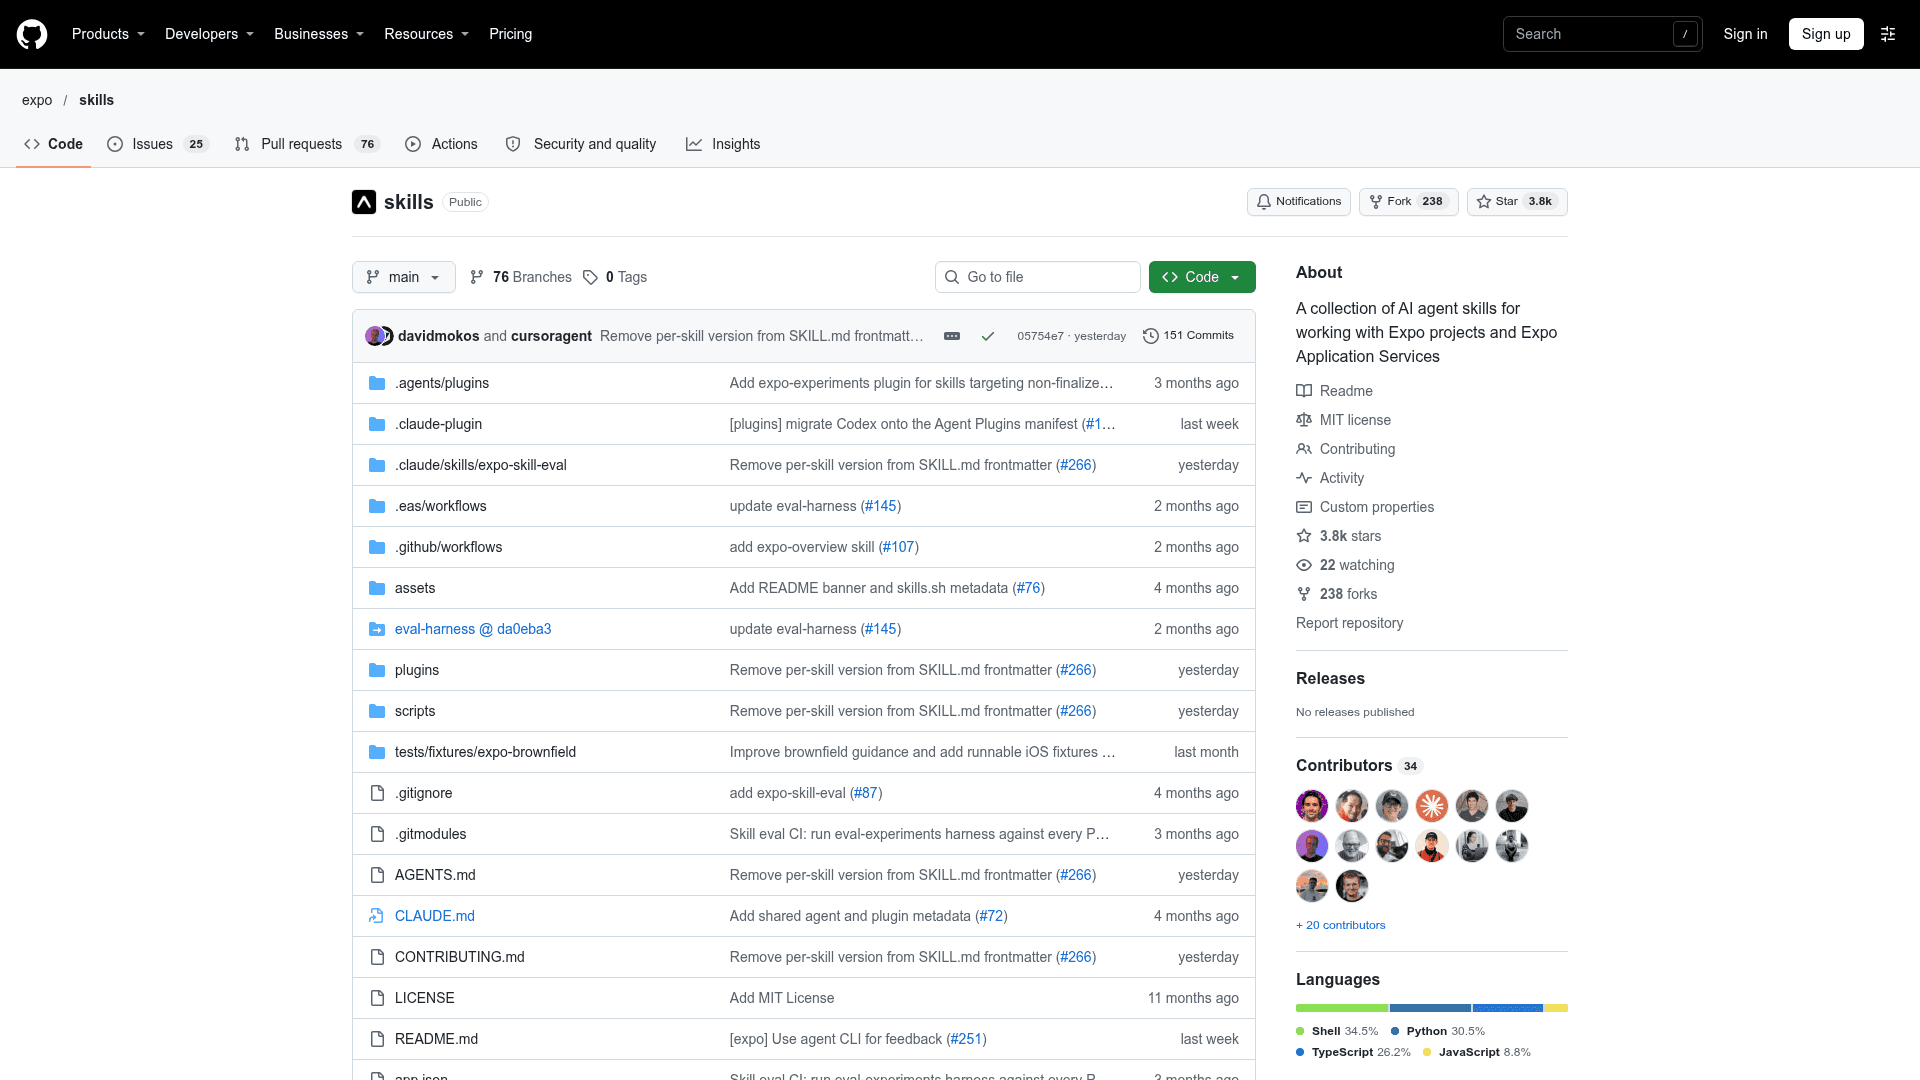Click the Sign up button
Screen dimensions: 1920x1080
pos(1826,34)
